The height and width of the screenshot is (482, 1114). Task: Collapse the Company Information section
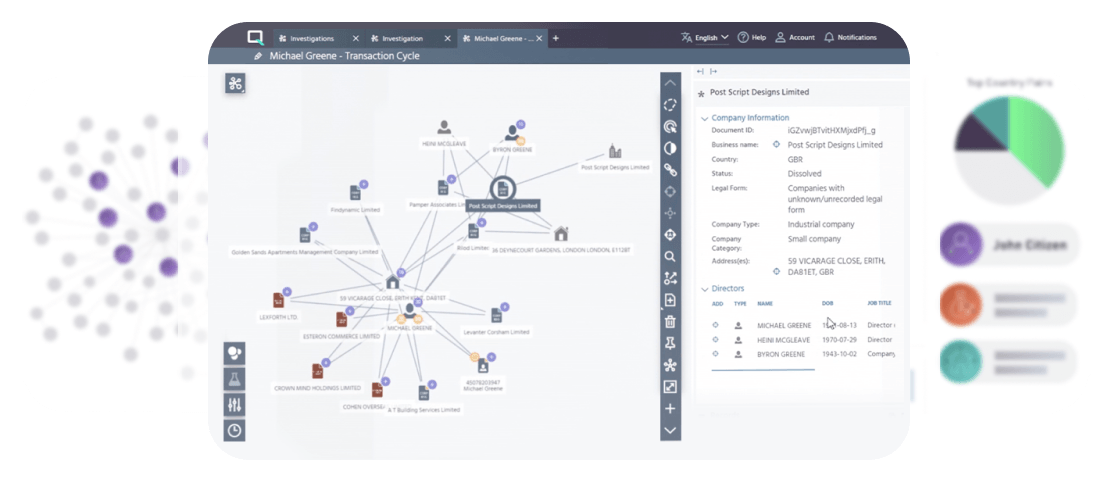tap(704, 118)
